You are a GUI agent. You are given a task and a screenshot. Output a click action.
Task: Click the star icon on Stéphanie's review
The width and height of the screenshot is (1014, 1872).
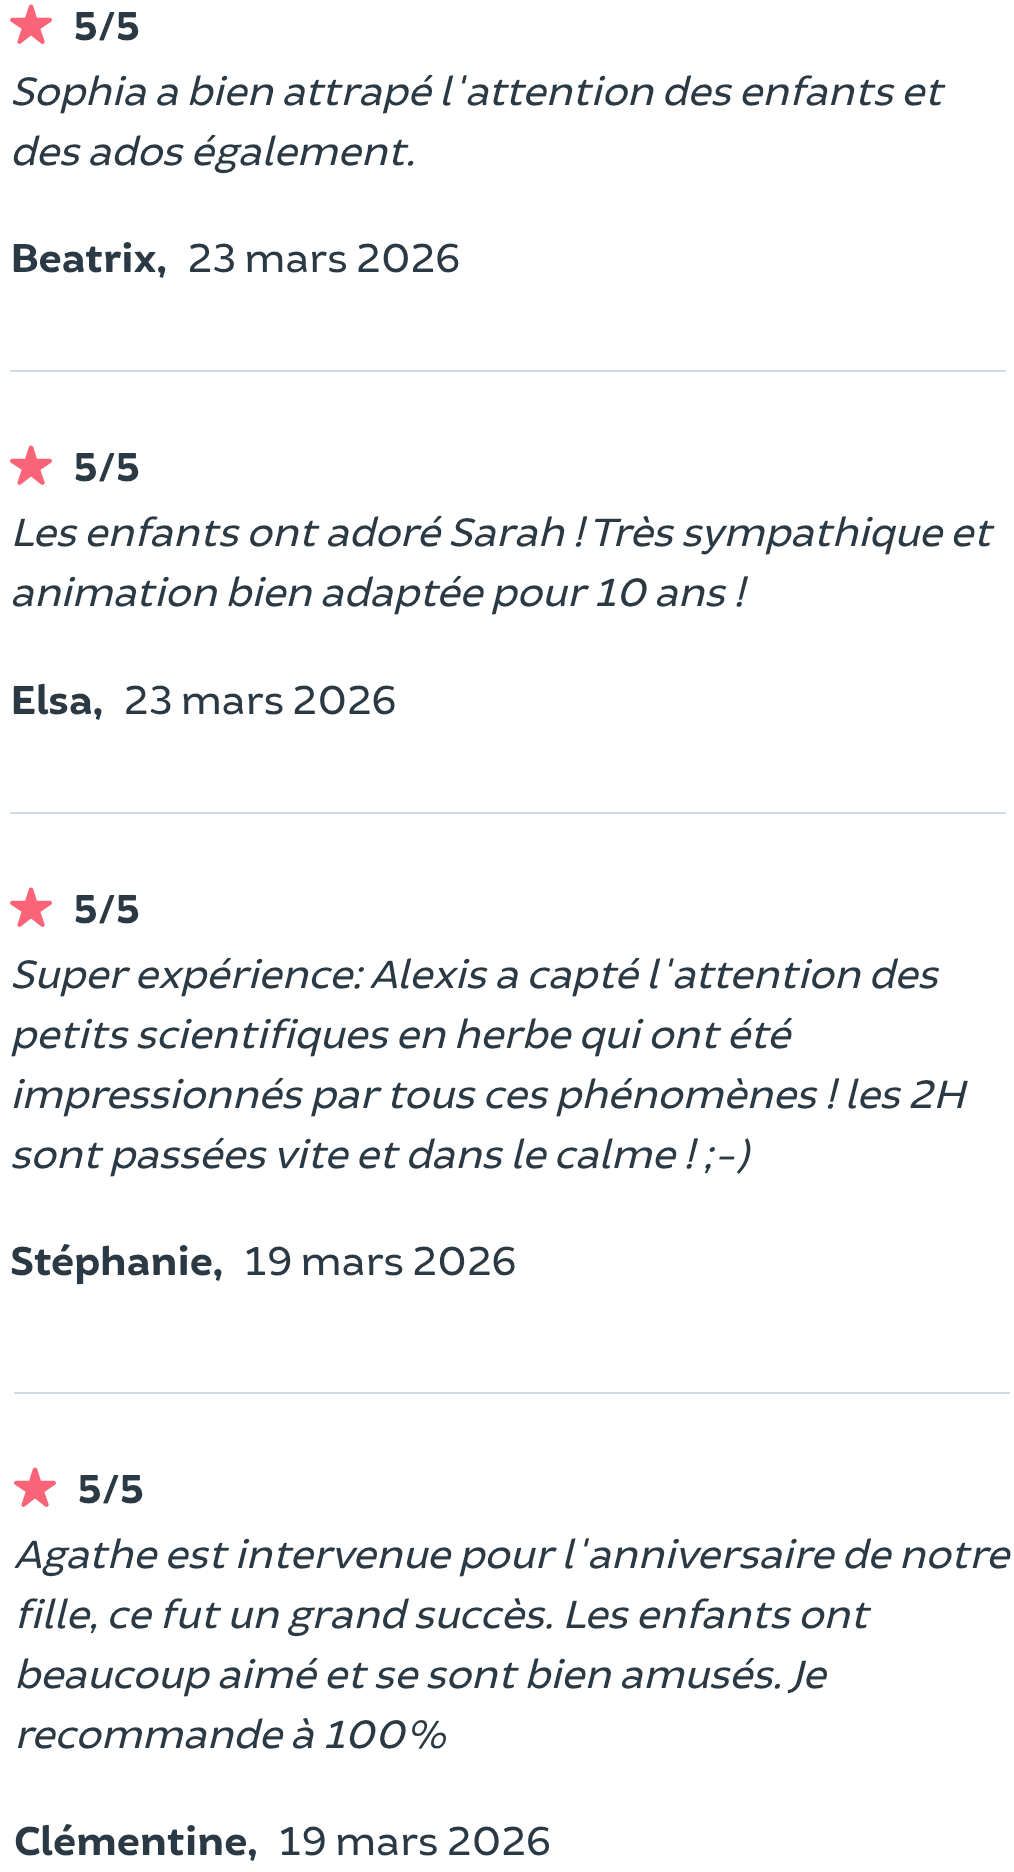tap(31, 908)
